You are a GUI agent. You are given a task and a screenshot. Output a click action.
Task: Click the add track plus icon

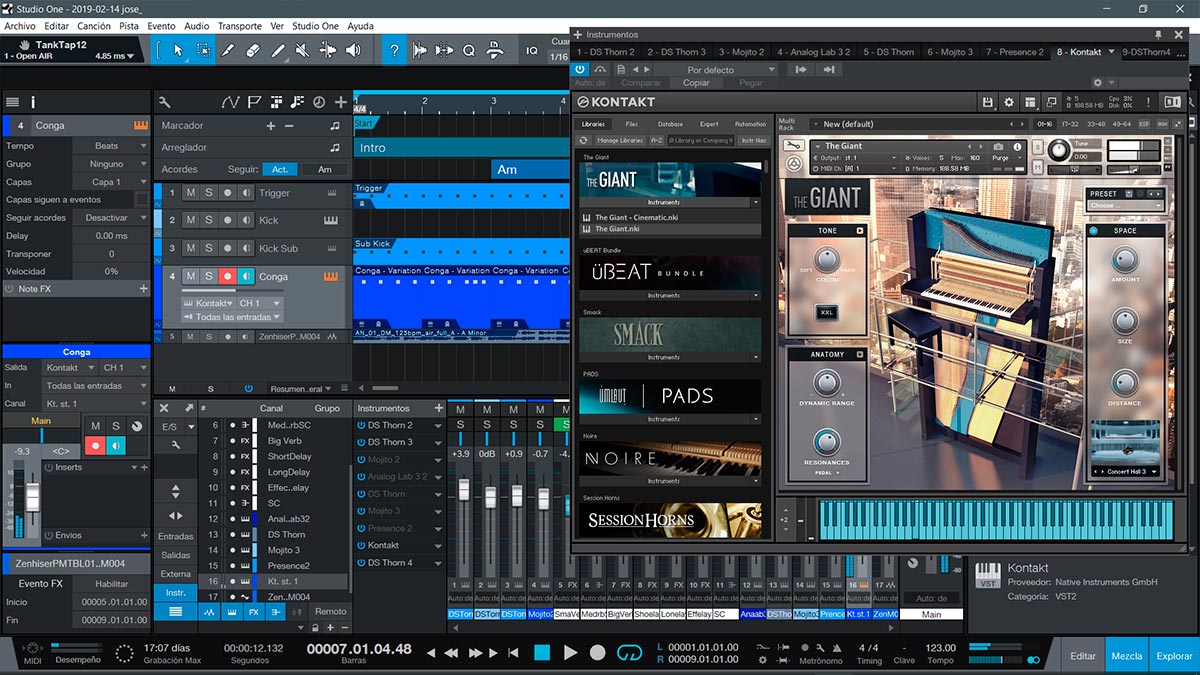(x=341, y=101)
